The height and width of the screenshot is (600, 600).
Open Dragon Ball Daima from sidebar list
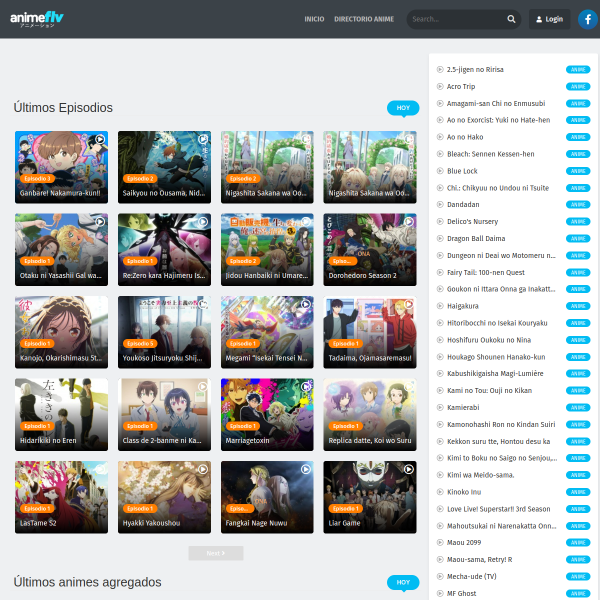coord(476,238)
